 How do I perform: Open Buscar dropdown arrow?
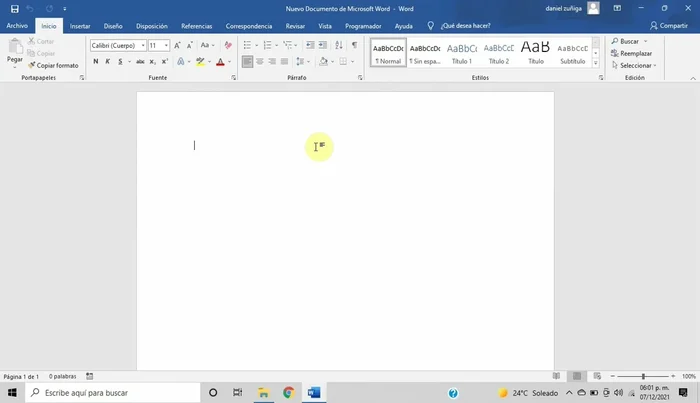tap(646, 41)
